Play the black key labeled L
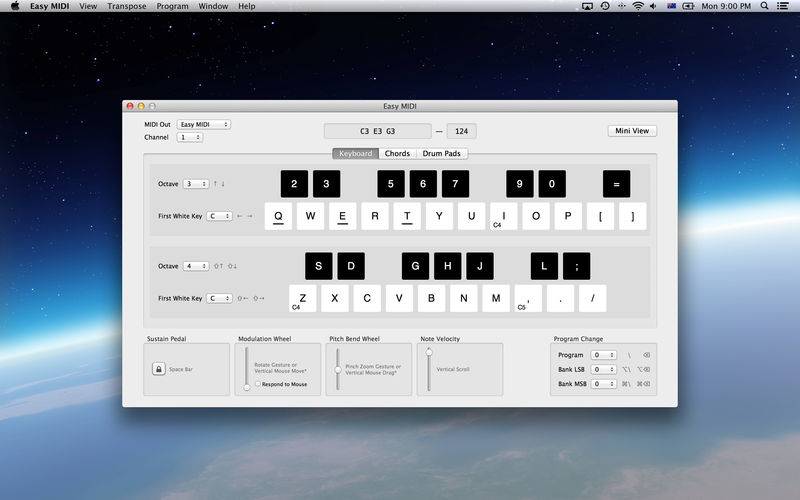 click(544, 266)
